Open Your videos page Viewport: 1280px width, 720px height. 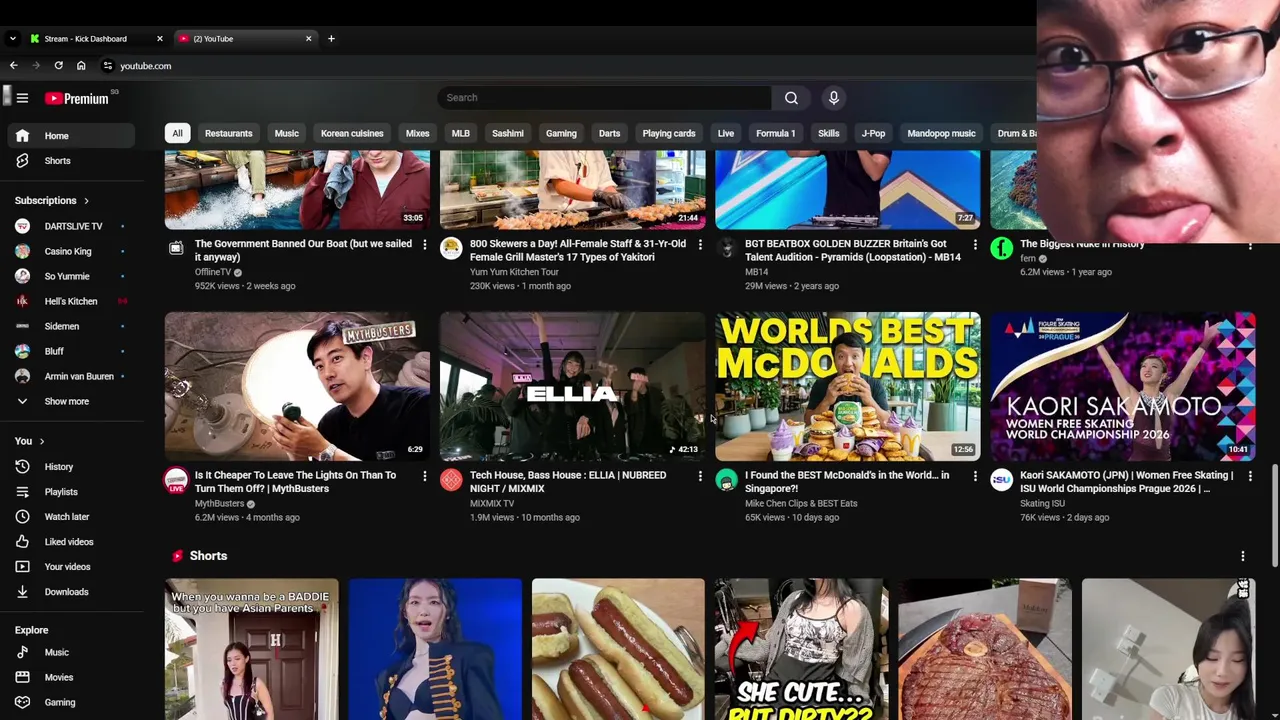[x=70, y=567]
